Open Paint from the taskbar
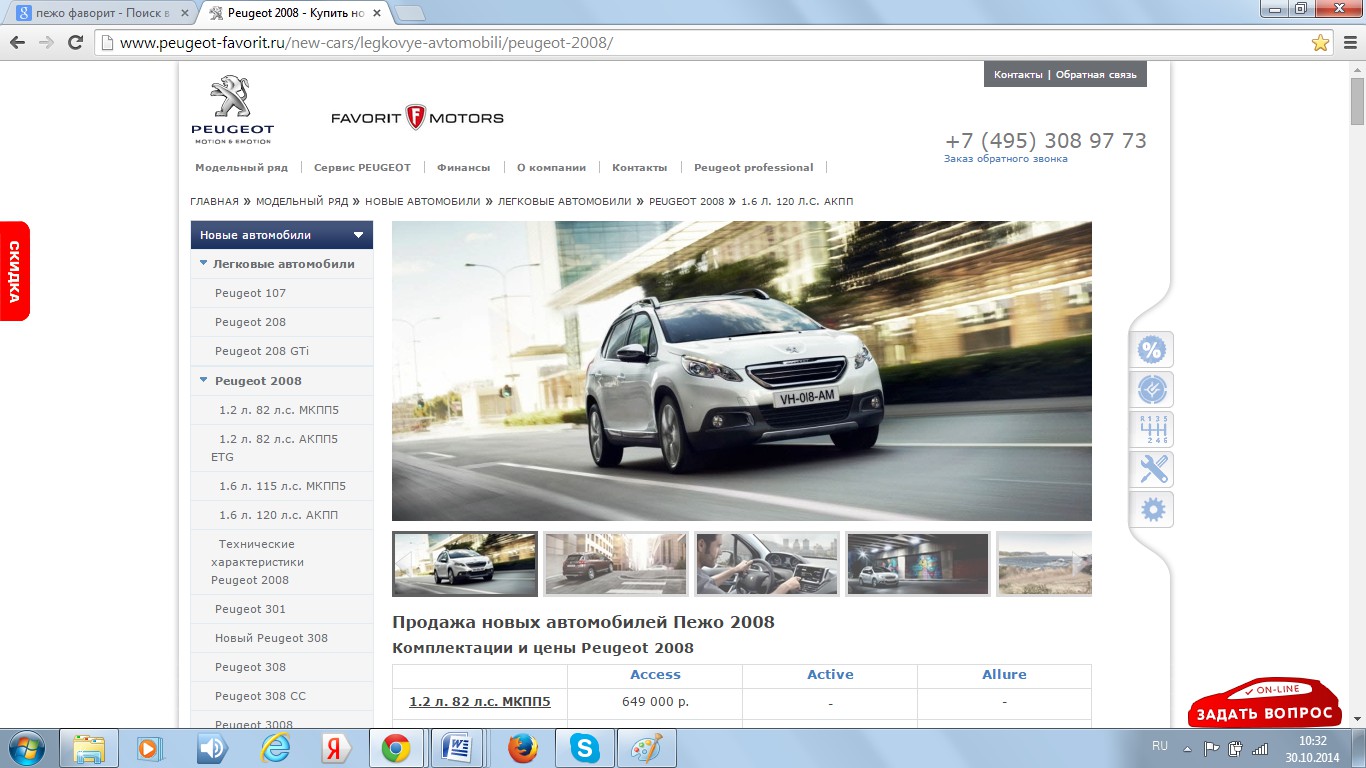Image resolution: width=1366 pixels, height=768 pixels. [646, 748]
